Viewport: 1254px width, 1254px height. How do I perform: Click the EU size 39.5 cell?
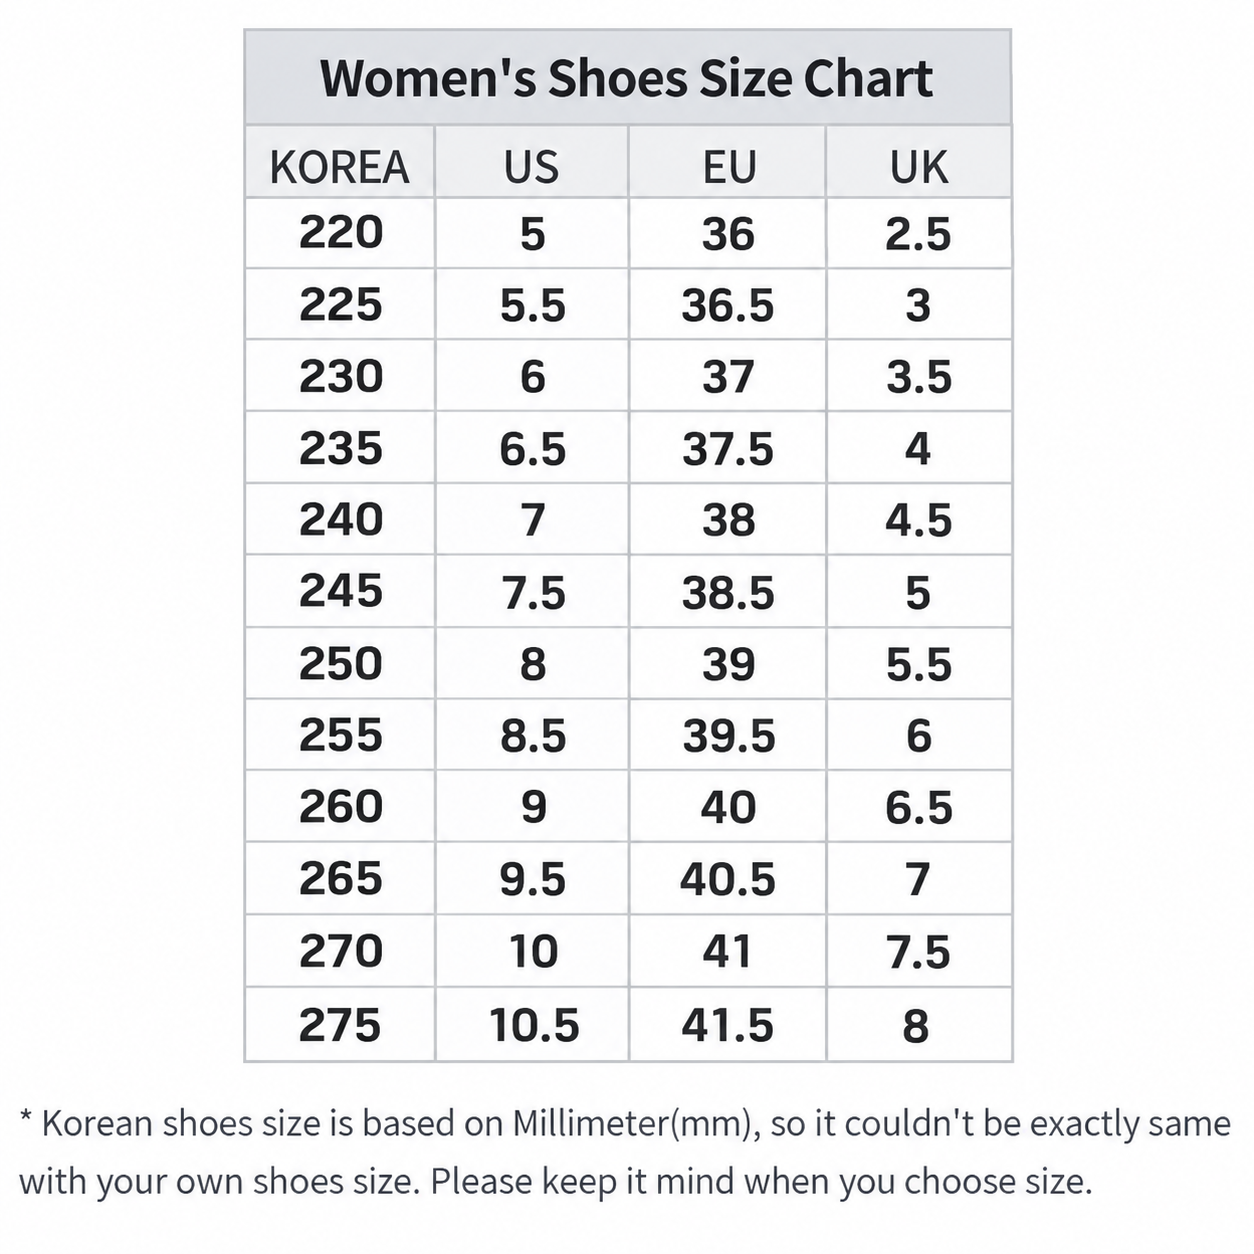(728, 736)
